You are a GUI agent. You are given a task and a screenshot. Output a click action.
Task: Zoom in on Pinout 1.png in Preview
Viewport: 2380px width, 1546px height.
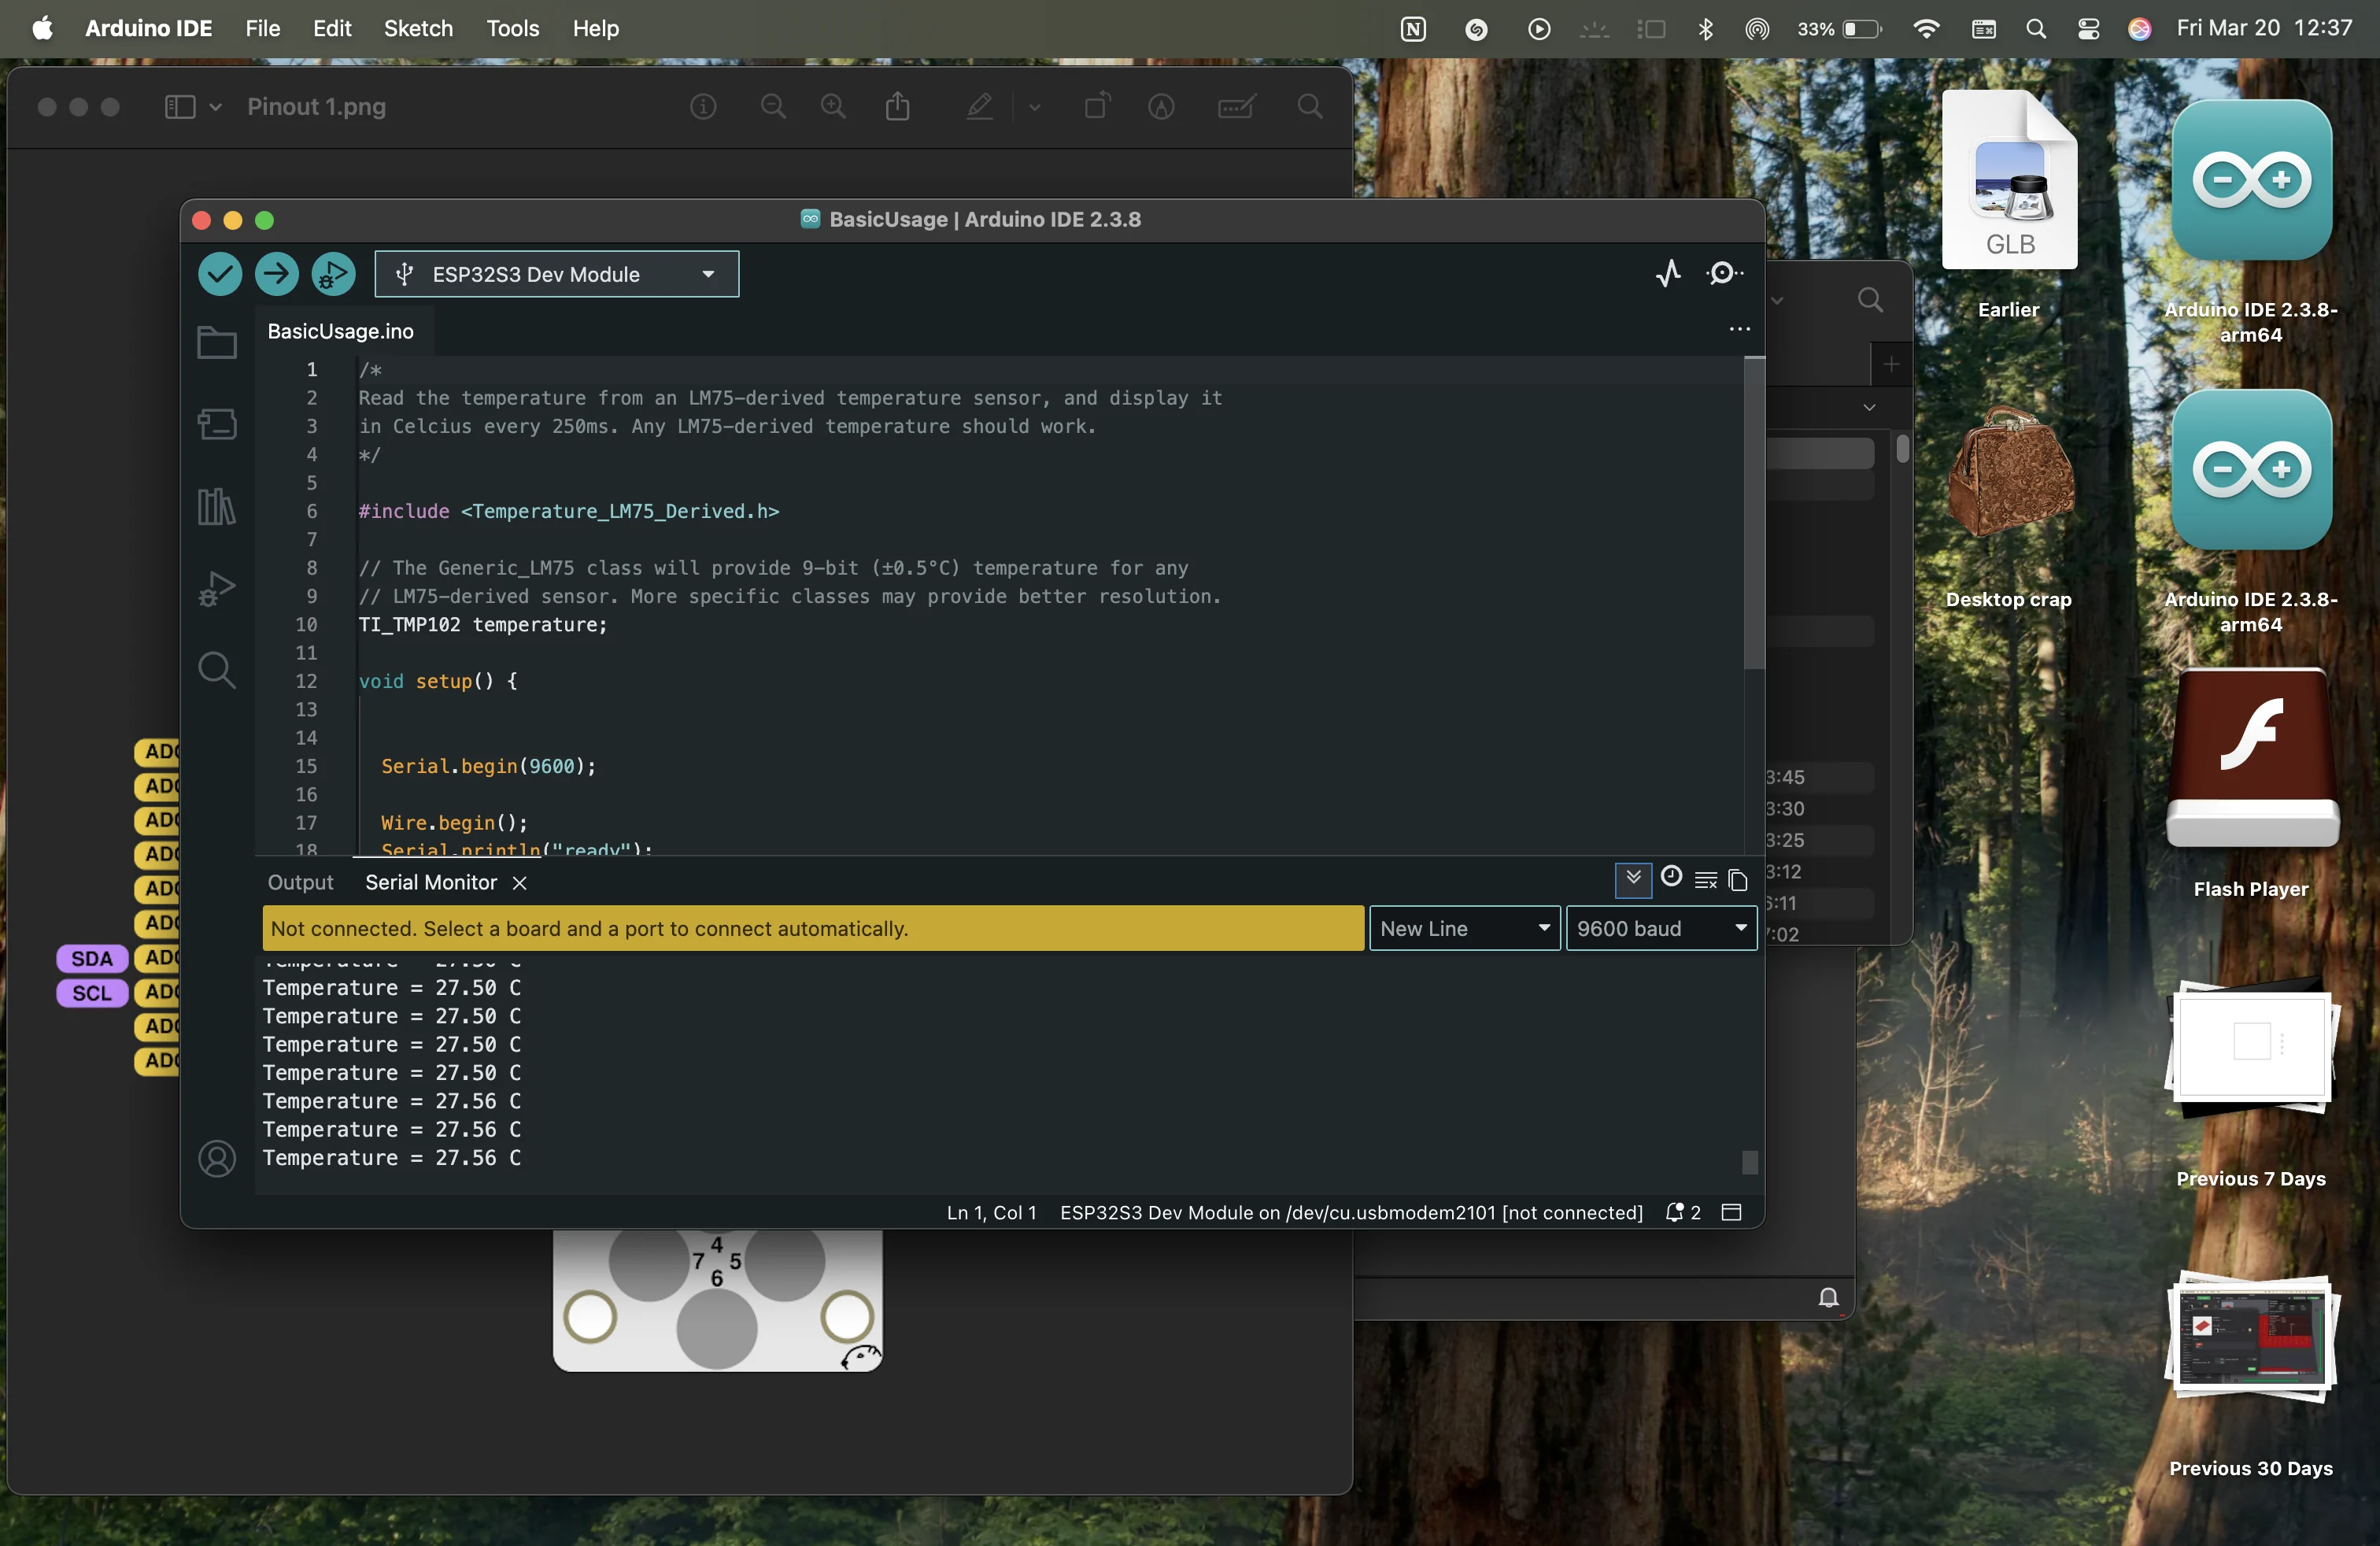tap(833, 106)
